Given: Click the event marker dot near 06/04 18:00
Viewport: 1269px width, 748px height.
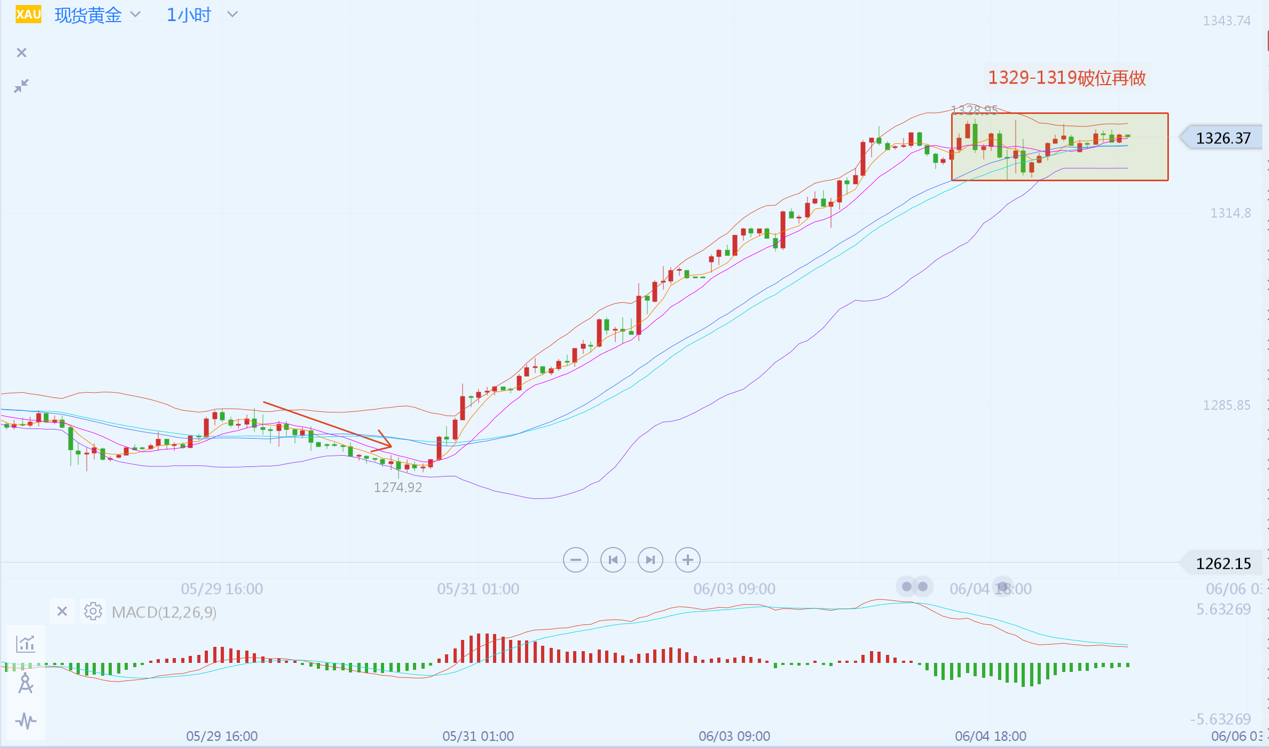Looking at the screenshot, I should [x=1003, y=586].
